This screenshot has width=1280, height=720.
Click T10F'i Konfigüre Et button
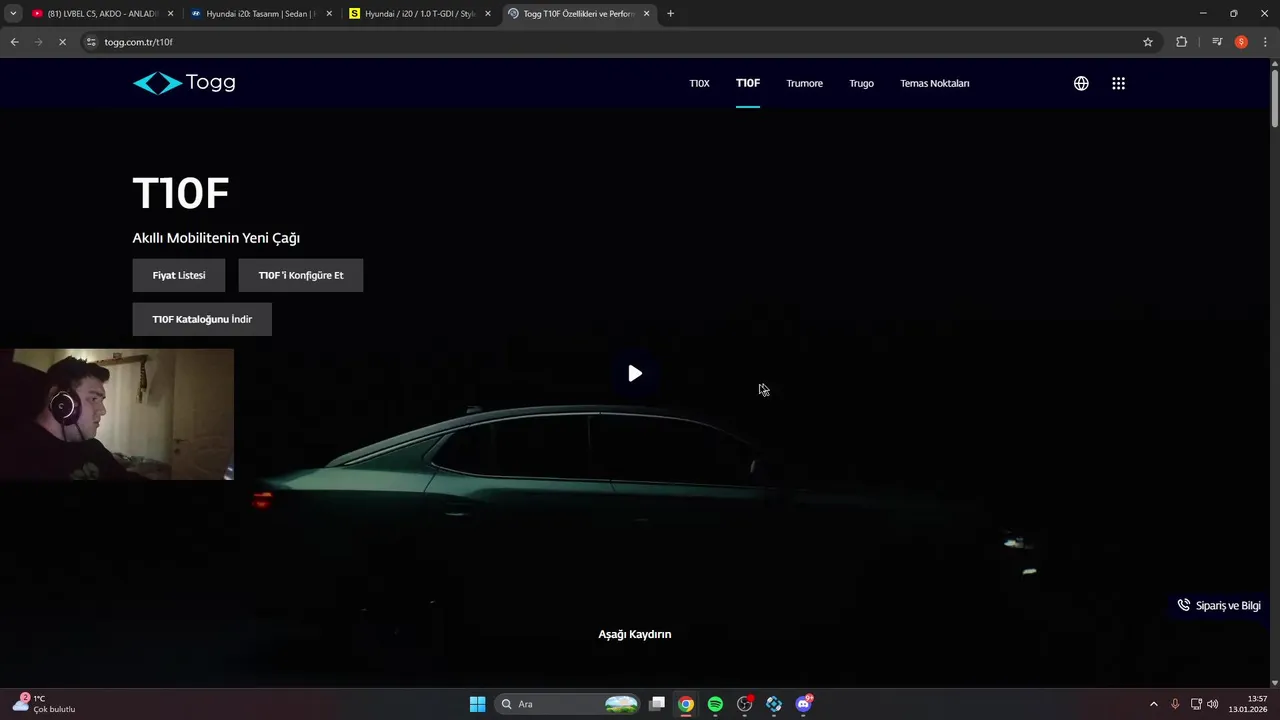300,275
